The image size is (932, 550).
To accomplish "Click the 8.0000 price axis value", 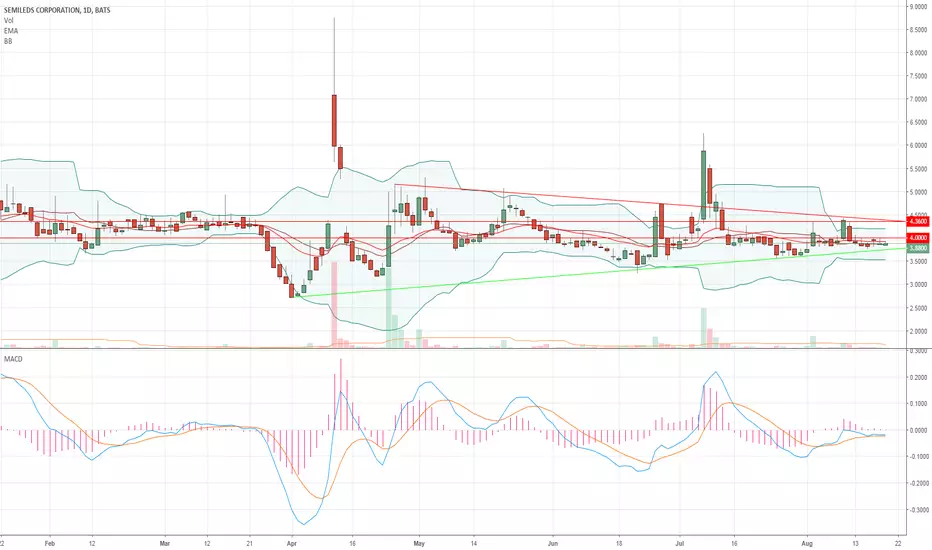I will point(918,53).
